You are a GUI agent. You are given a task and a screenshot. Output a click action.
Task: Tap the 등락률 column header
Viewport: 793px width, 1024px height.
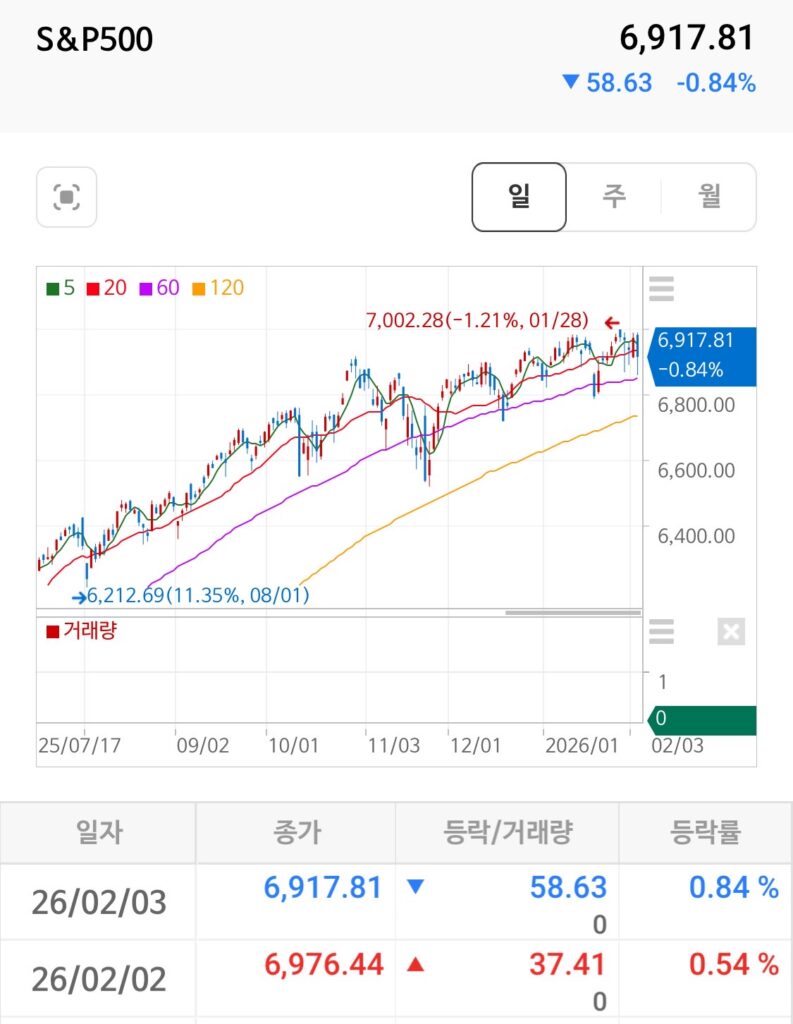[705, 831]
